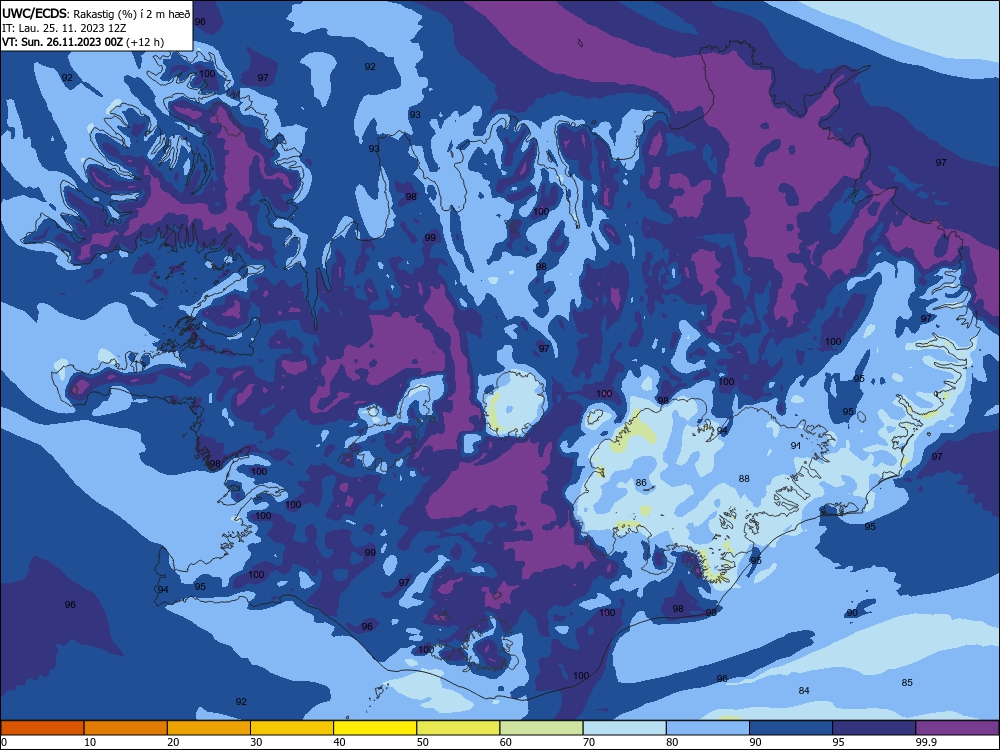Click the legend tick label 10
Screen dimensions: 1000x750
click(x=90, y=742)
